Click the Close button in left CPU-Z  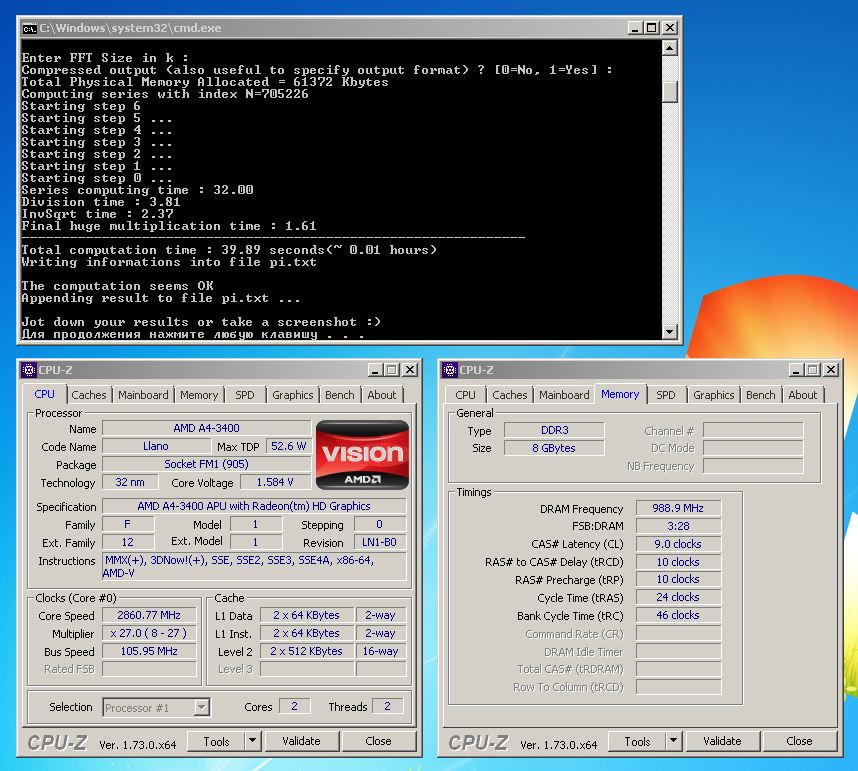[378, 741]
